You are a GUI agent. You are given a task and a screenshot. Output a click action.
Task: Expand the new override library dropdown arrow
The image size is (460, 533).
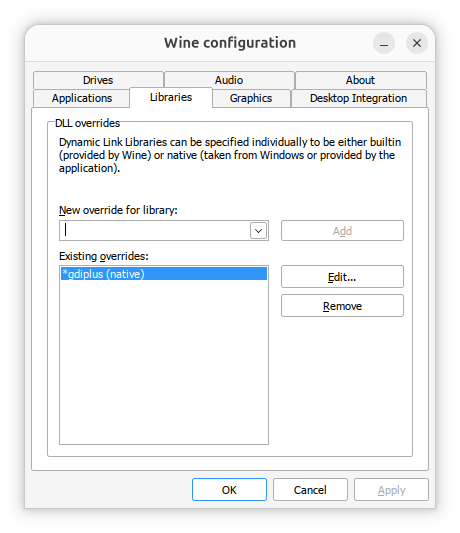click(x=258, y=231)
